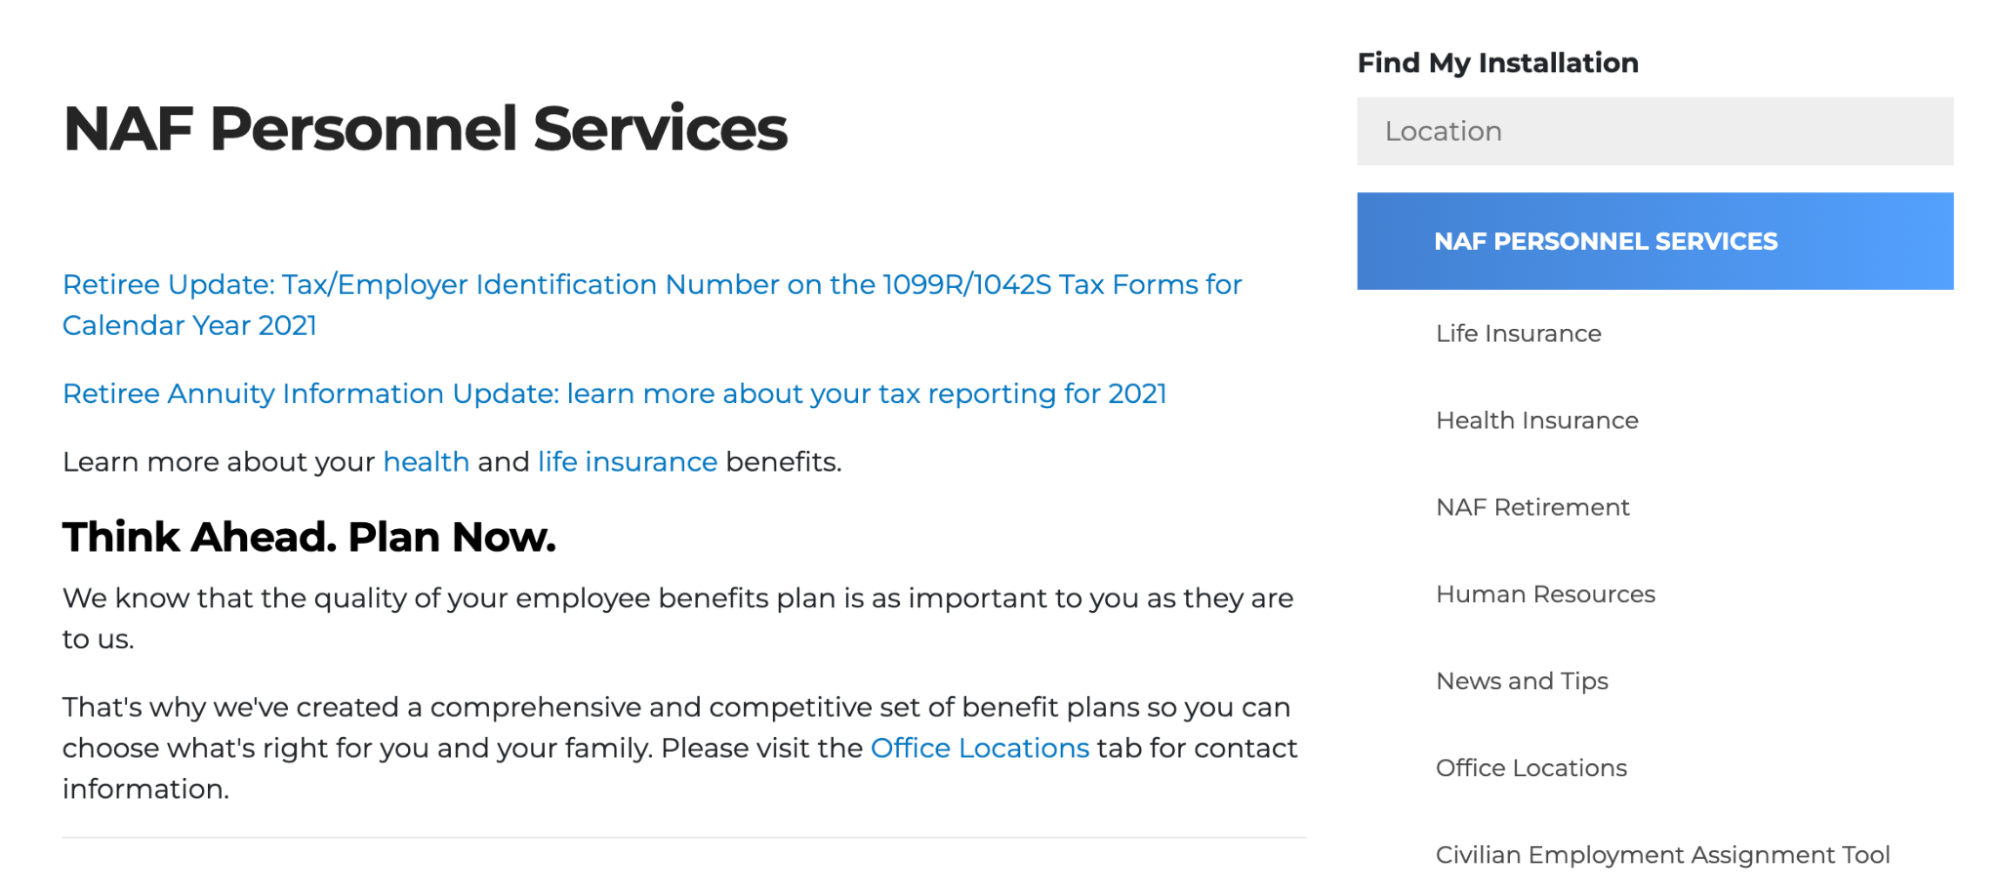Open the NAF PERSONNEL SERVICES sidebar header
Viewport: 1999px width, 892px height.
click(x=1605, y=241)
